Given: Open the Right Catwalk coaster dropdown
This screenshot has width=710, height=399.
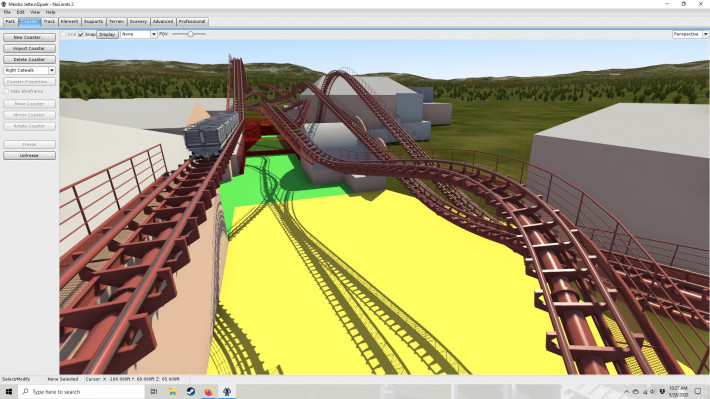Looking at the screenshot, I should click(x=29, y=70).
